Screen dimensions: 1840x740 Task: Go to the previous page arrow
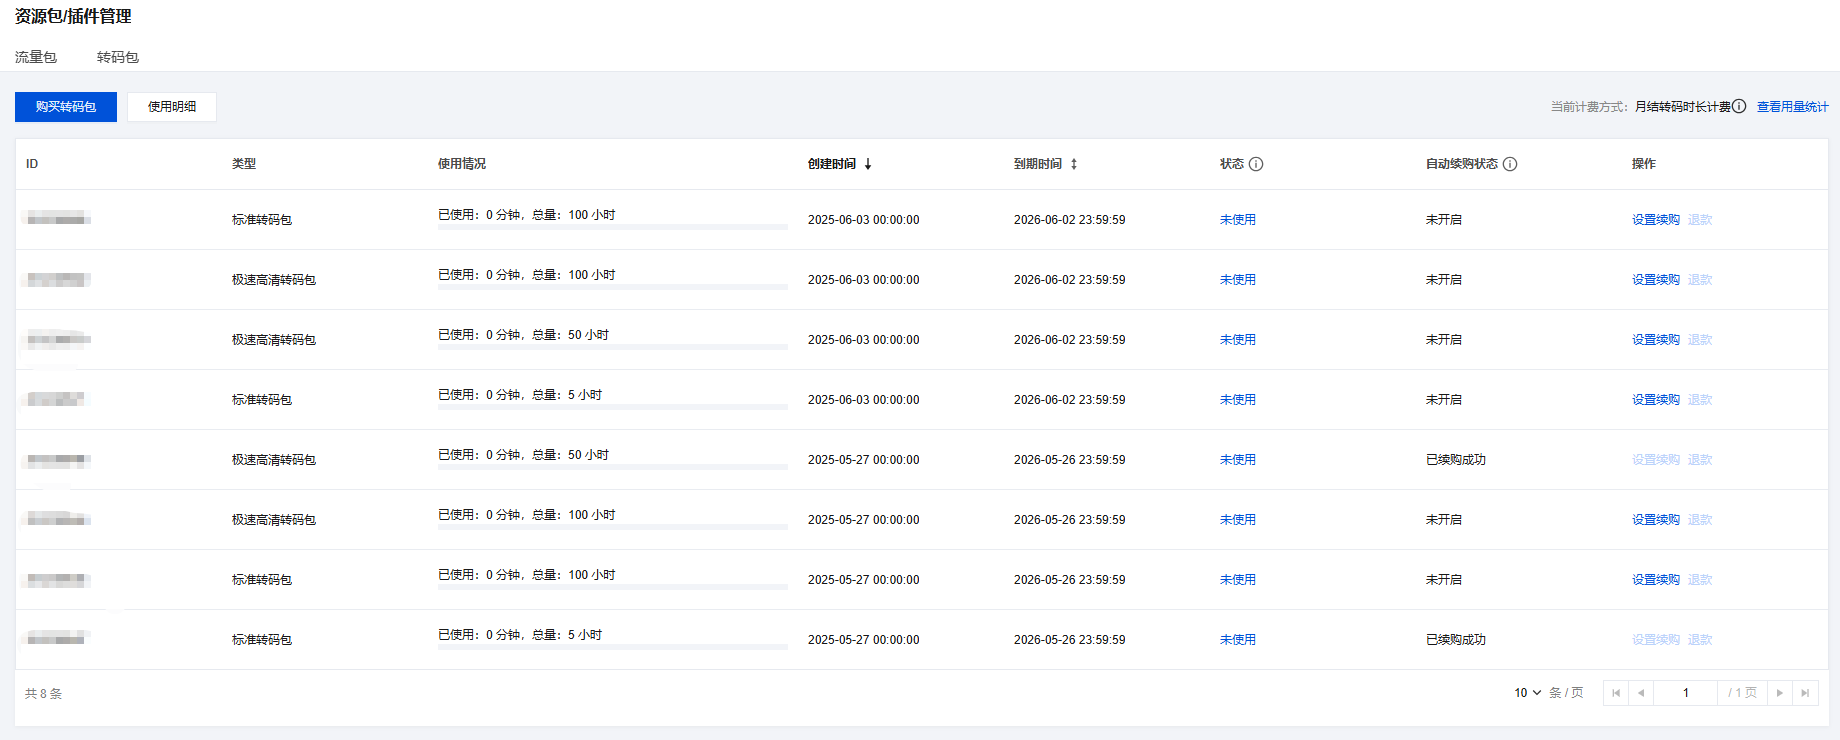(1641, 693)
